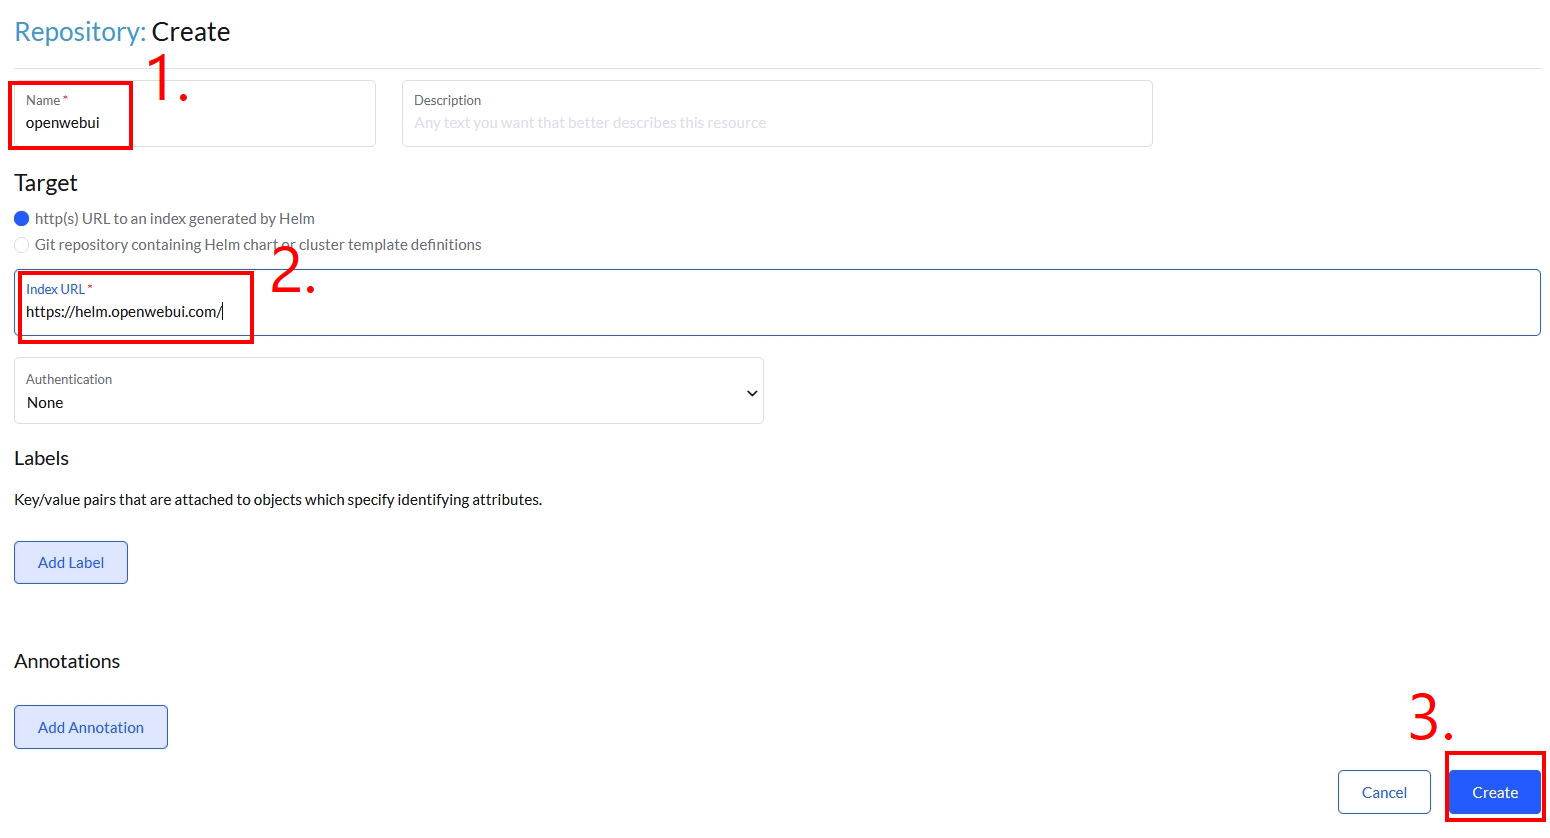Click the Annotations section heading
The height and width of the screenshot is (838, 1550).
tap(67, 661)
